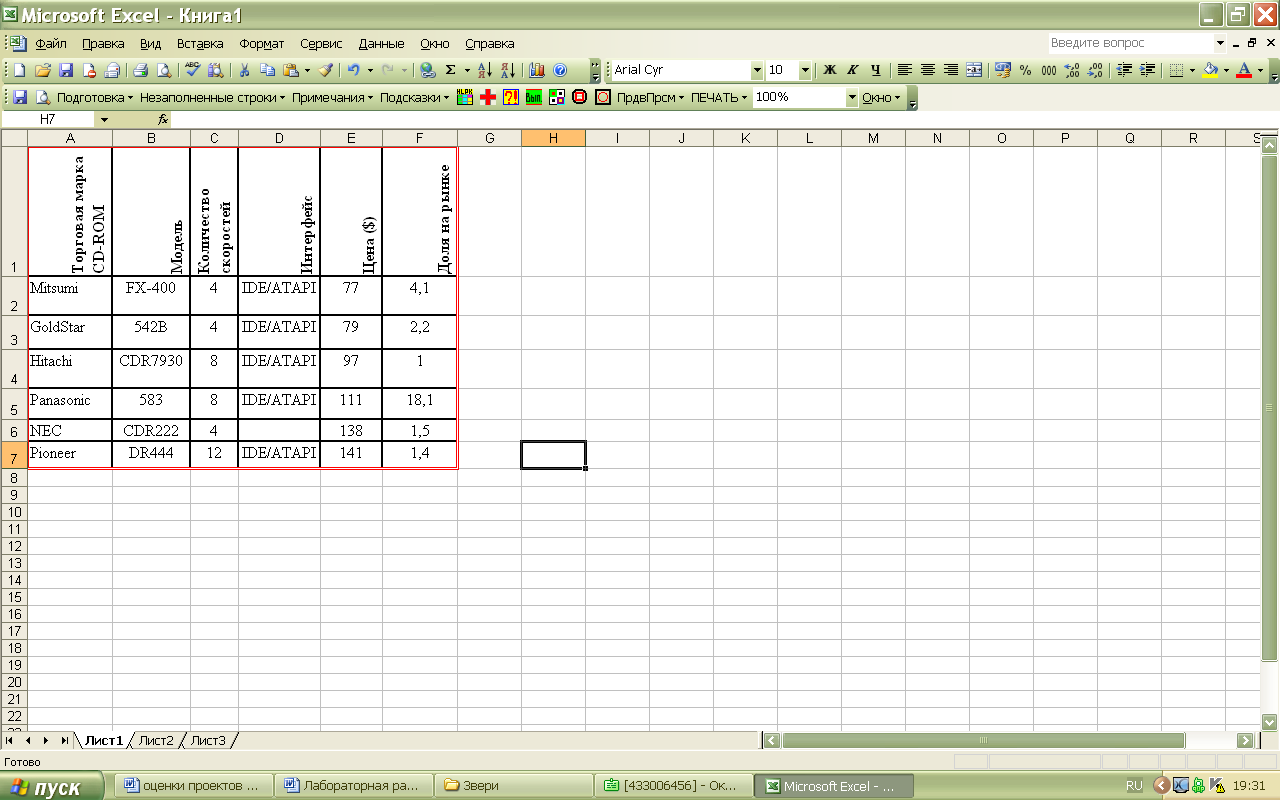Image resolution: width=1280 pixels, height=800 pixels.
Task: Click the Open file folder icon
Action: tap(43, 70)
